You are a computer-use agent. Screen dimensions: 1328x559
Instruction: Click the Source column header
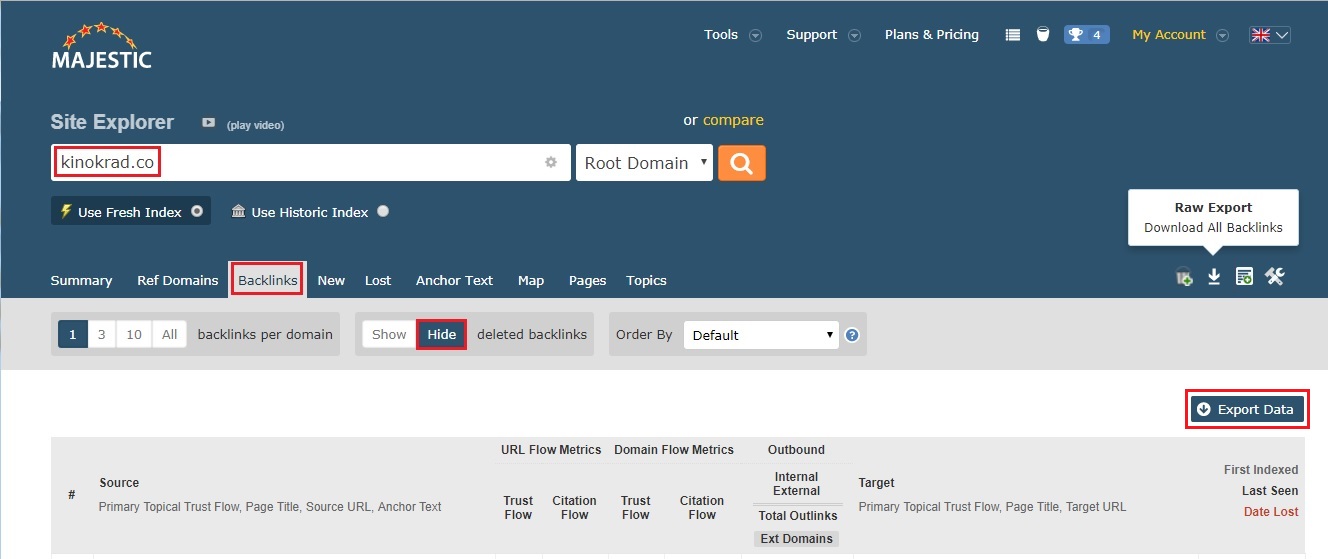(119, 483)
